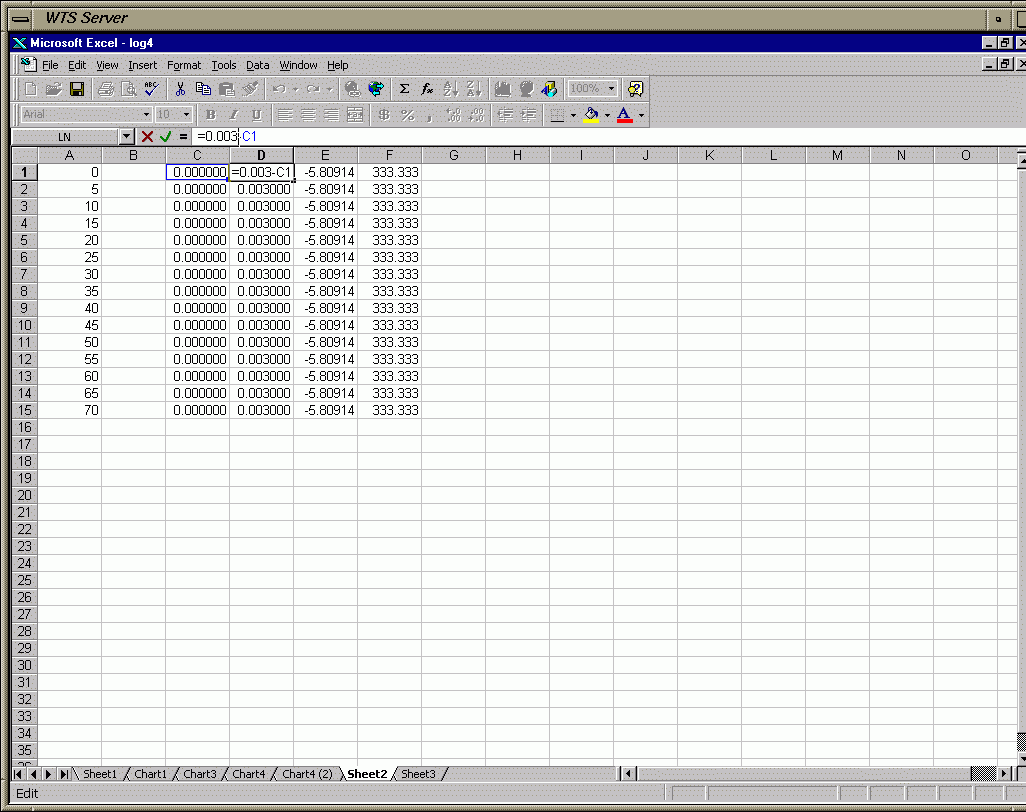Open the Paste Function fx icon

(x=427, y=89)
